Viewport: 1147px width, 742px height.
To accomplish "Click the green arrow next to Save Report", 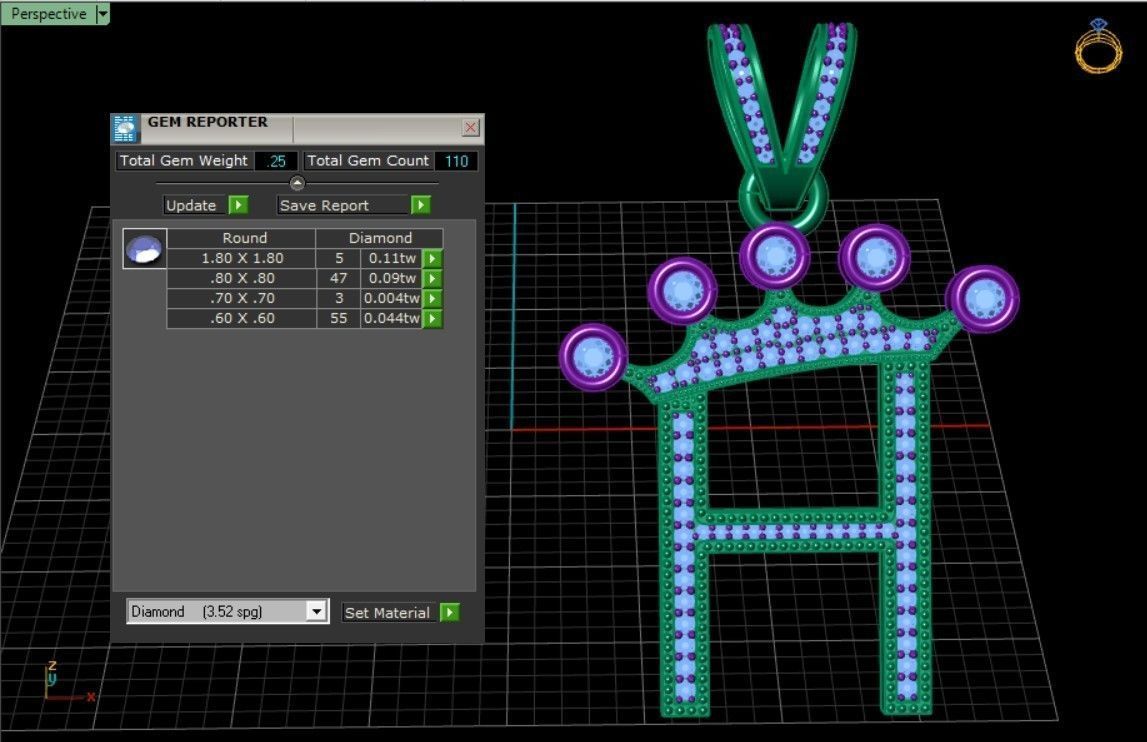I will [421, 206].
